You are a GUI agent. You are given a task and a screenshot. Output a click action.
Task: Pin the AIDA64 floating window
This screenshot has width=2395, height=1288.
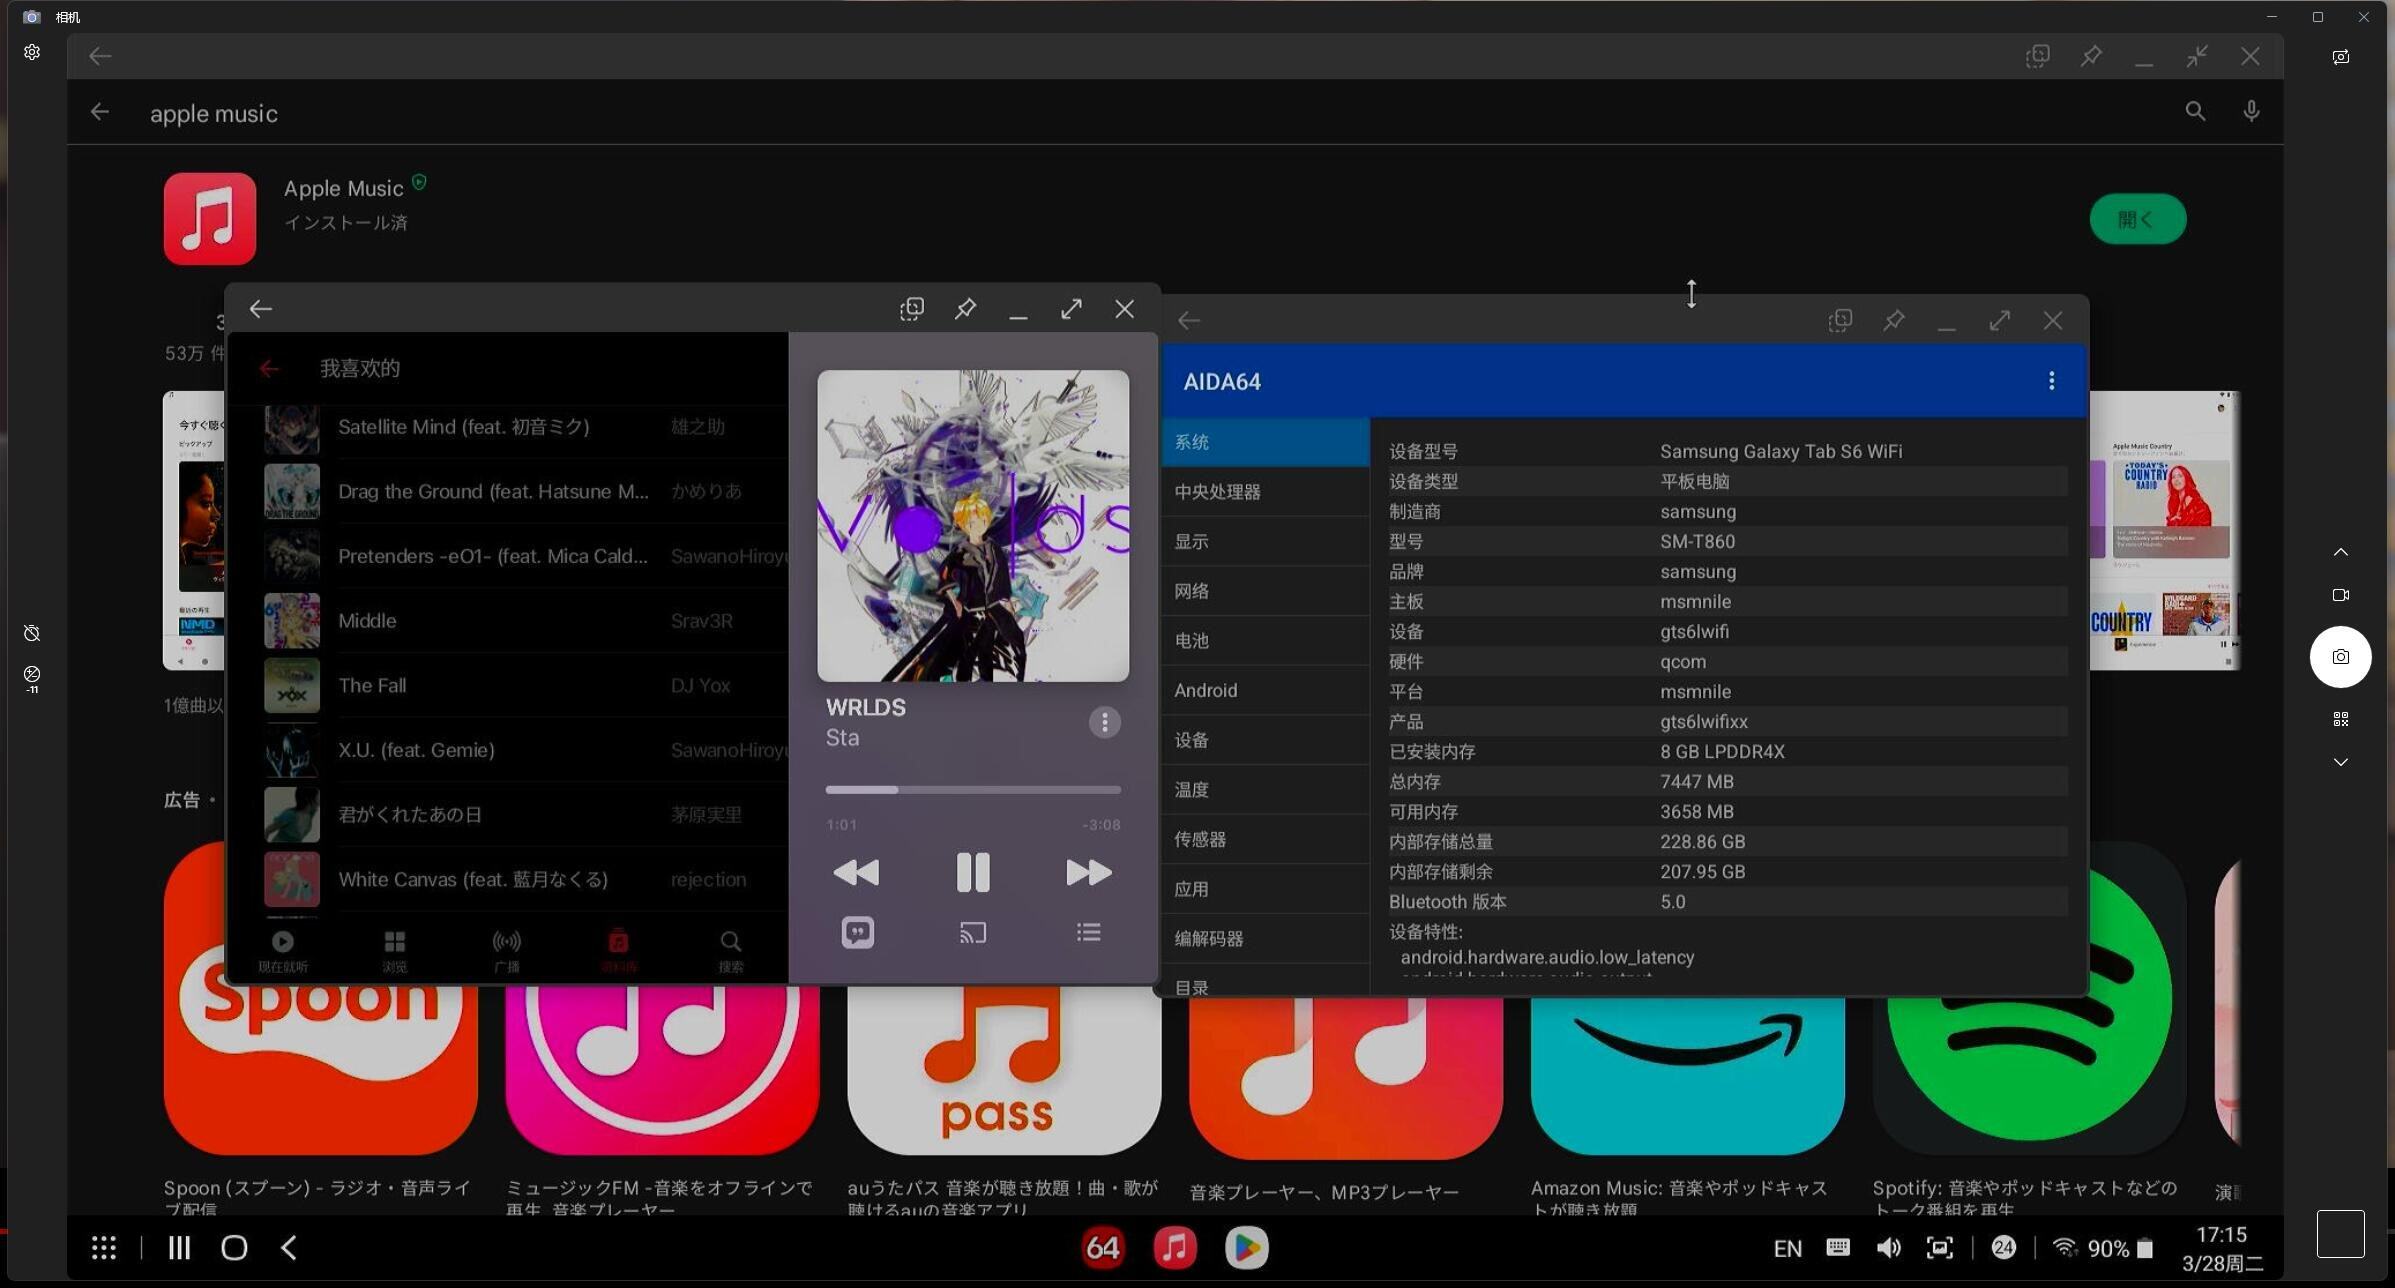coord(1893,321)
